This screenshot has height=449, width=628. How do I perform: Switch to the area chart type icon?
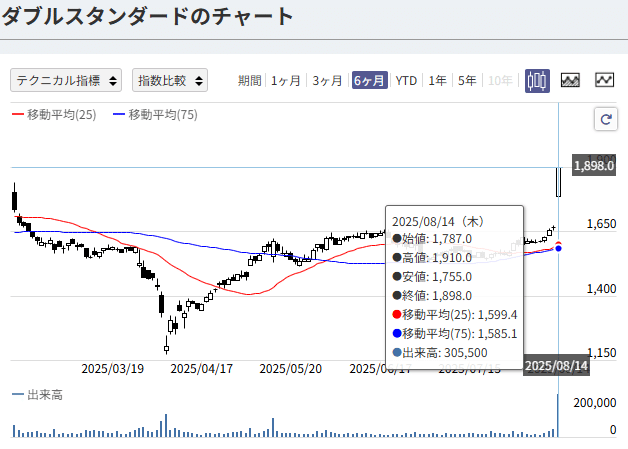tap(570, 80)
